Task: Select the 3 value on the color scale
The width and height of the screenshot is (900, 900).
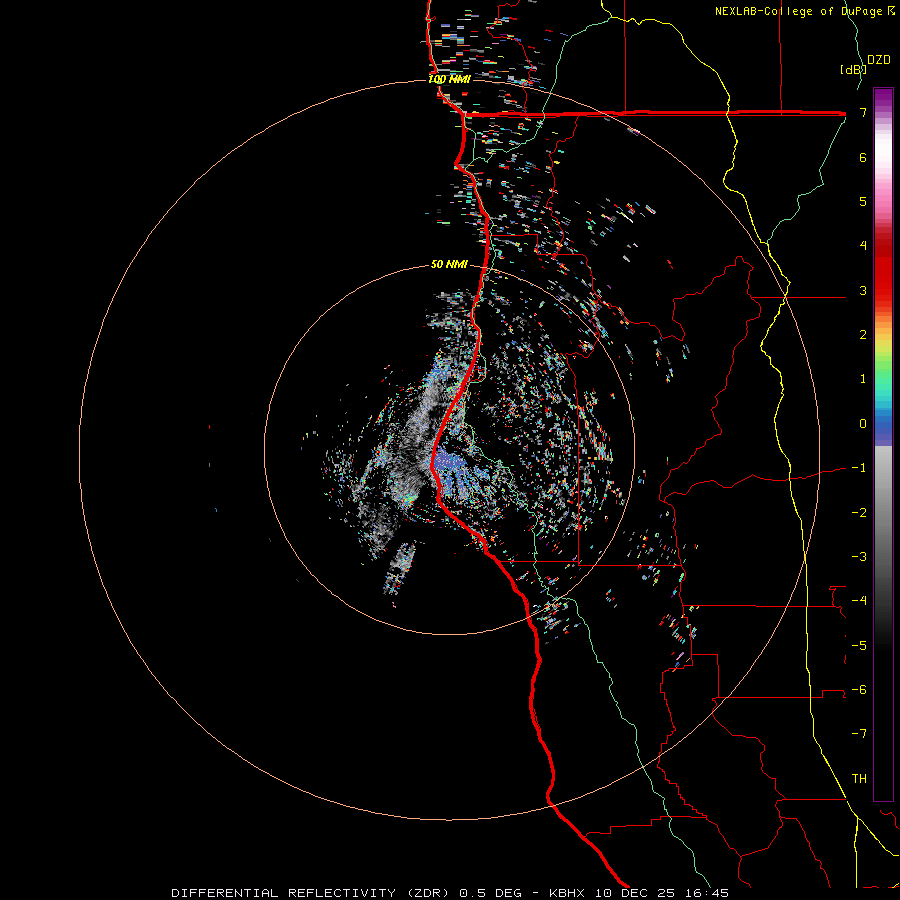Action: point(863,290)
